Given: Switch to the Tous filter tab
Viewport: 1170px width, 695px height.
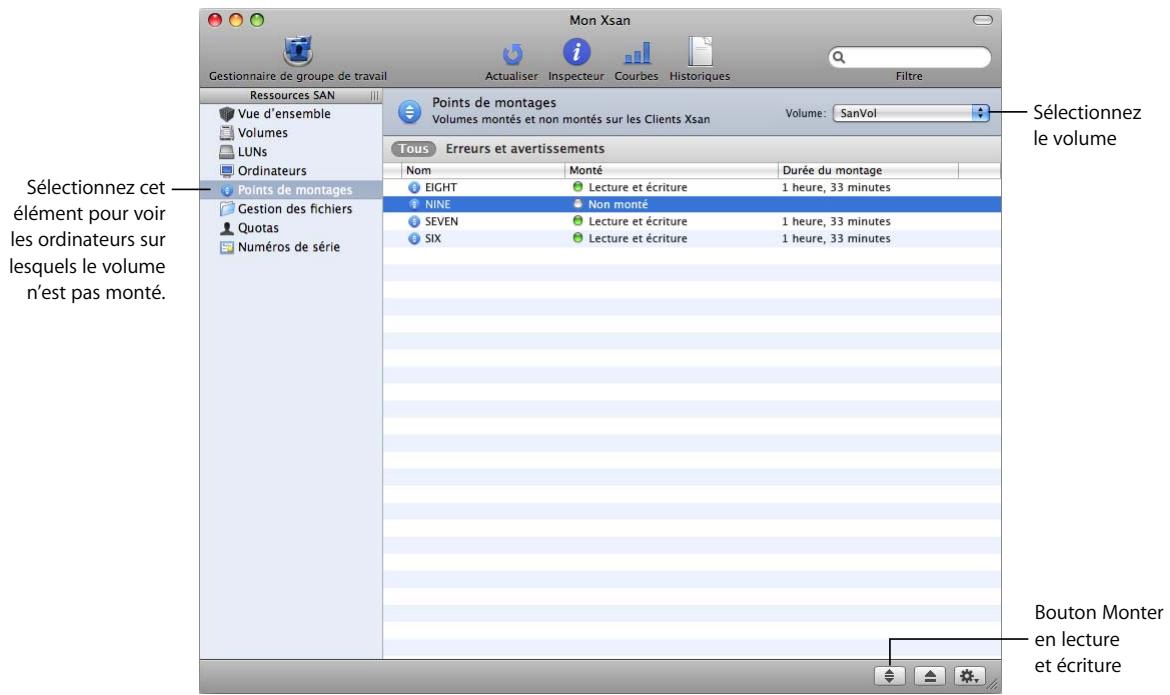Looking at the screenshot, I should click(x=413, y=149).
